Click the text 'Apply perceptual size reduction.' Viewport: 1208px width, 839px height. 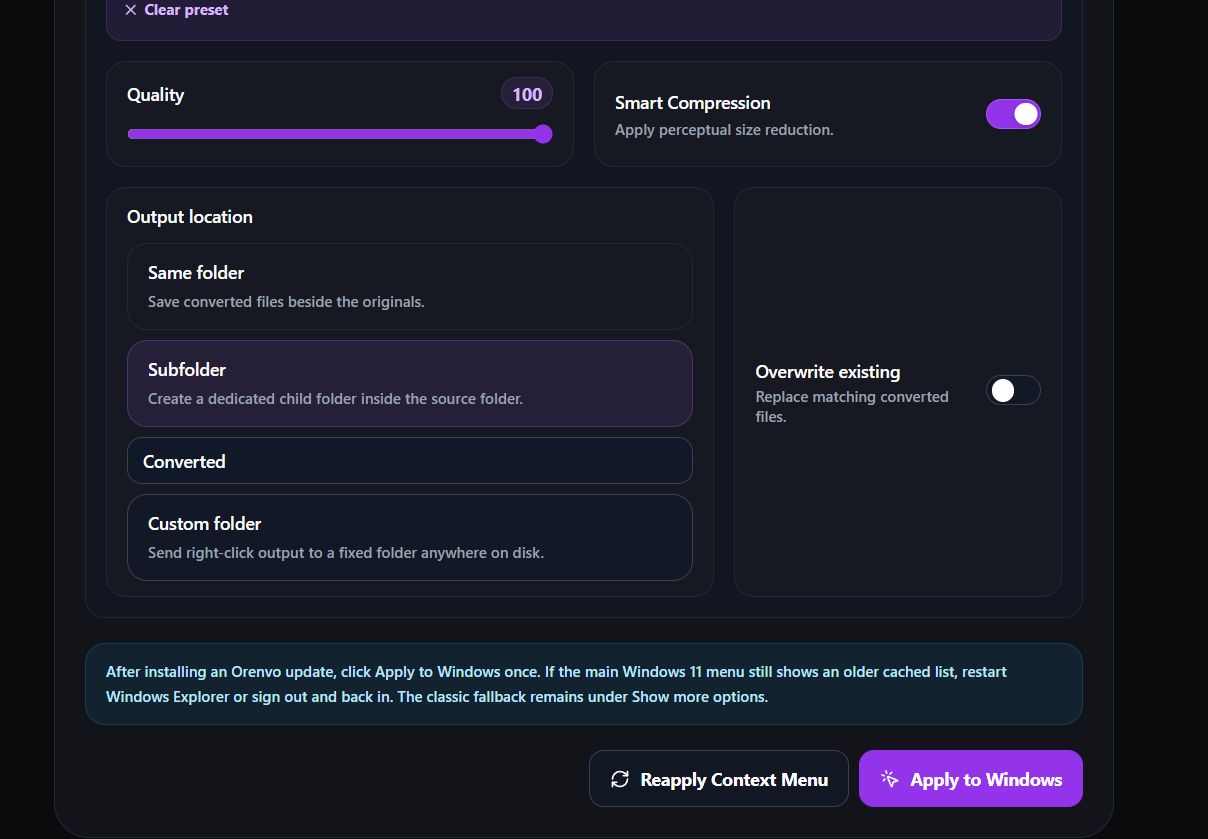[x=724, y=130]
